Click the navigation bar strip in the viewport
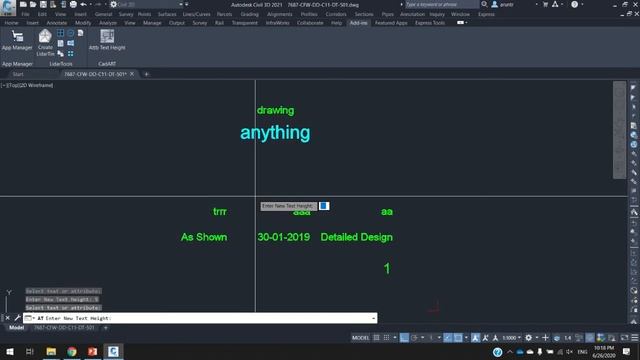This screenshot has height=360, width=640. pyautogui.click(x=620, y=130)
